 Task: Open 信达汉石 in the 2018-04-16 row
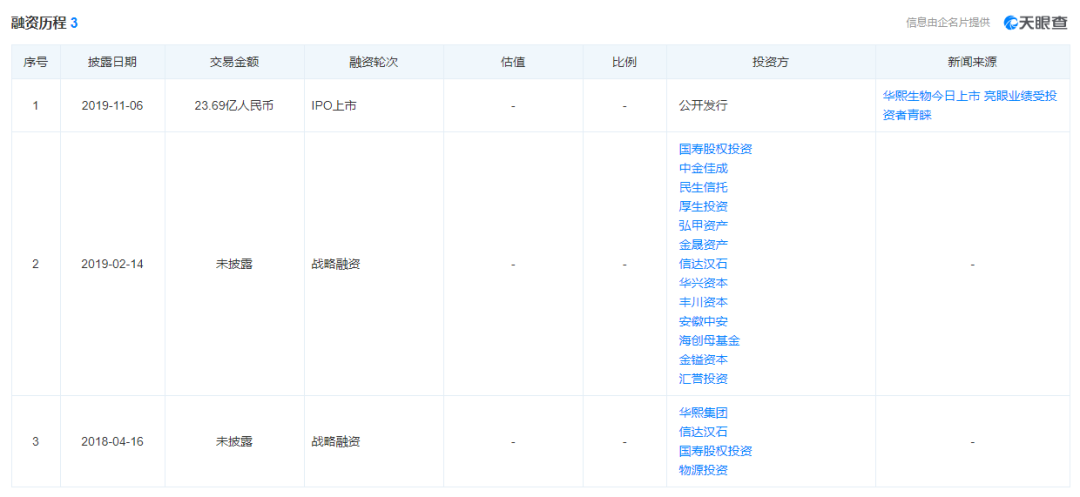(703, 432)
